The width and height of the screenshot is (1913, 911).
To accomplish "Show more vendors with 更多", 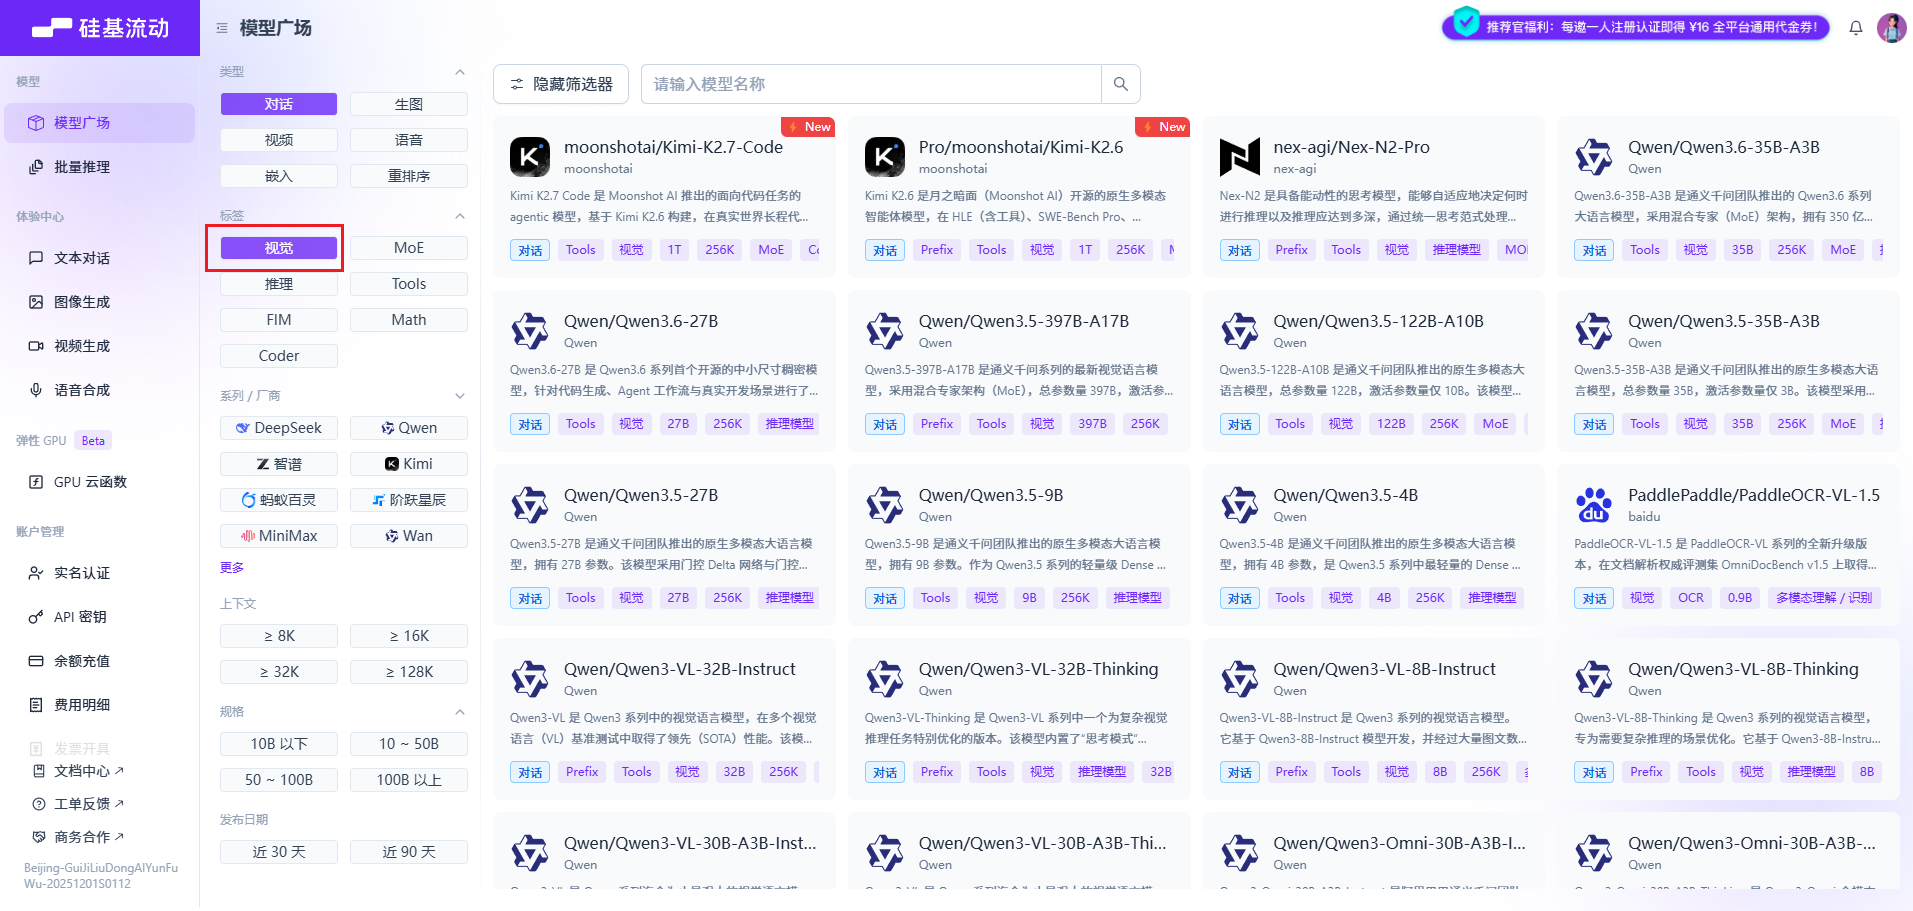I will pos(232,568).
